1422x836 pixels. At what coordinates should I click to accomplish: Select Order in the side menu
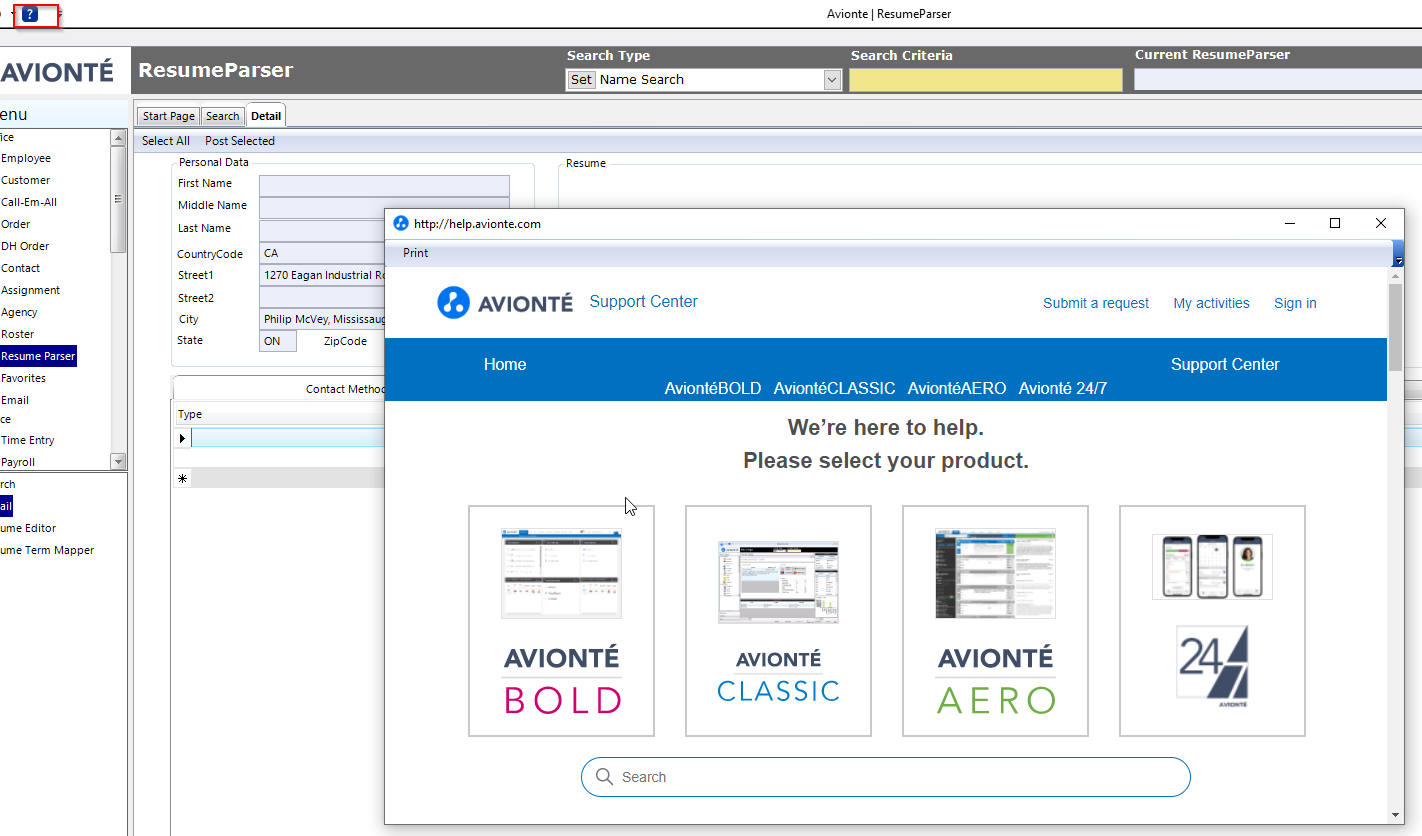click(16, 224)
